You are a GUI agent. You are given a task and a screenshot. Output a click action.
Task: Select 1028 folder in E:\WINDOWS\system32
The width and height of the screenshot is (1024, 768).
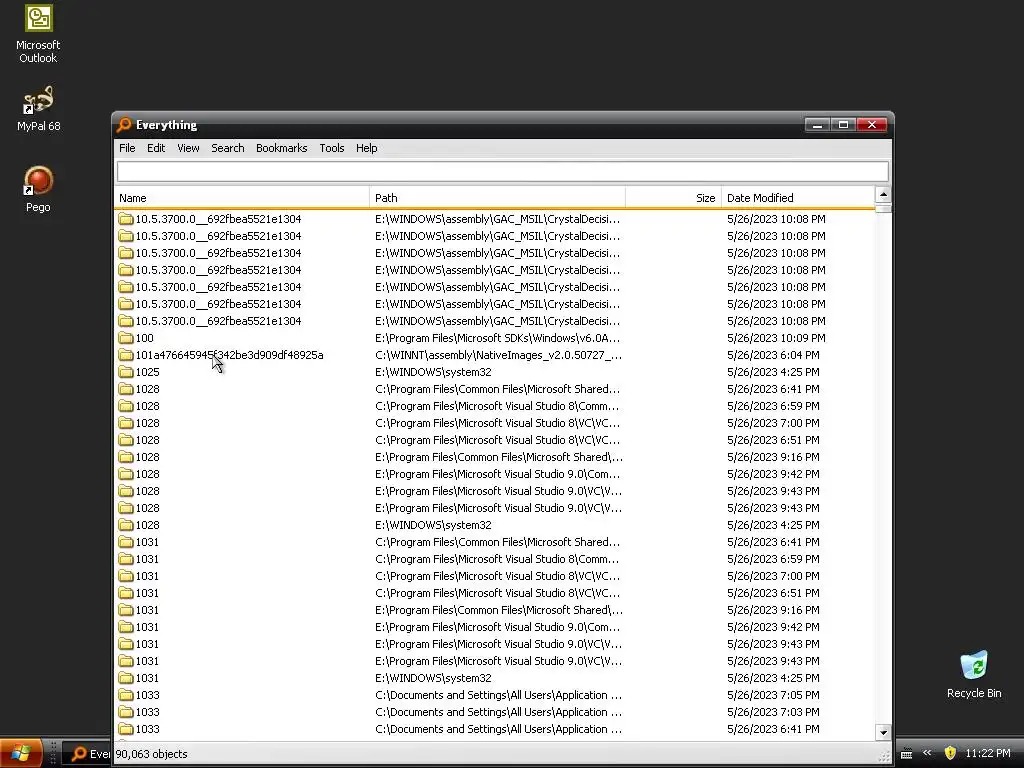tap(147, 525)
